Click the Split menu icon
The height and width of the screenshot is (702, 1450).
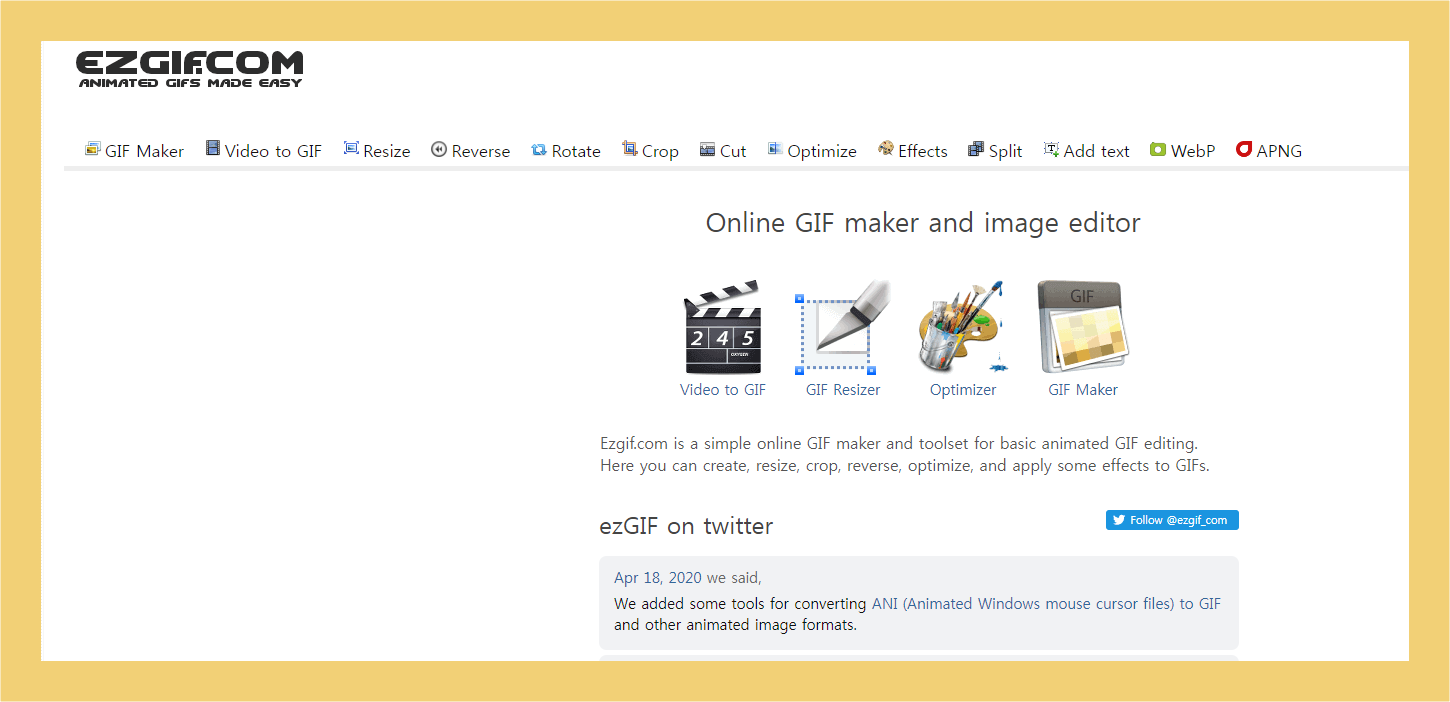point(976,149)
